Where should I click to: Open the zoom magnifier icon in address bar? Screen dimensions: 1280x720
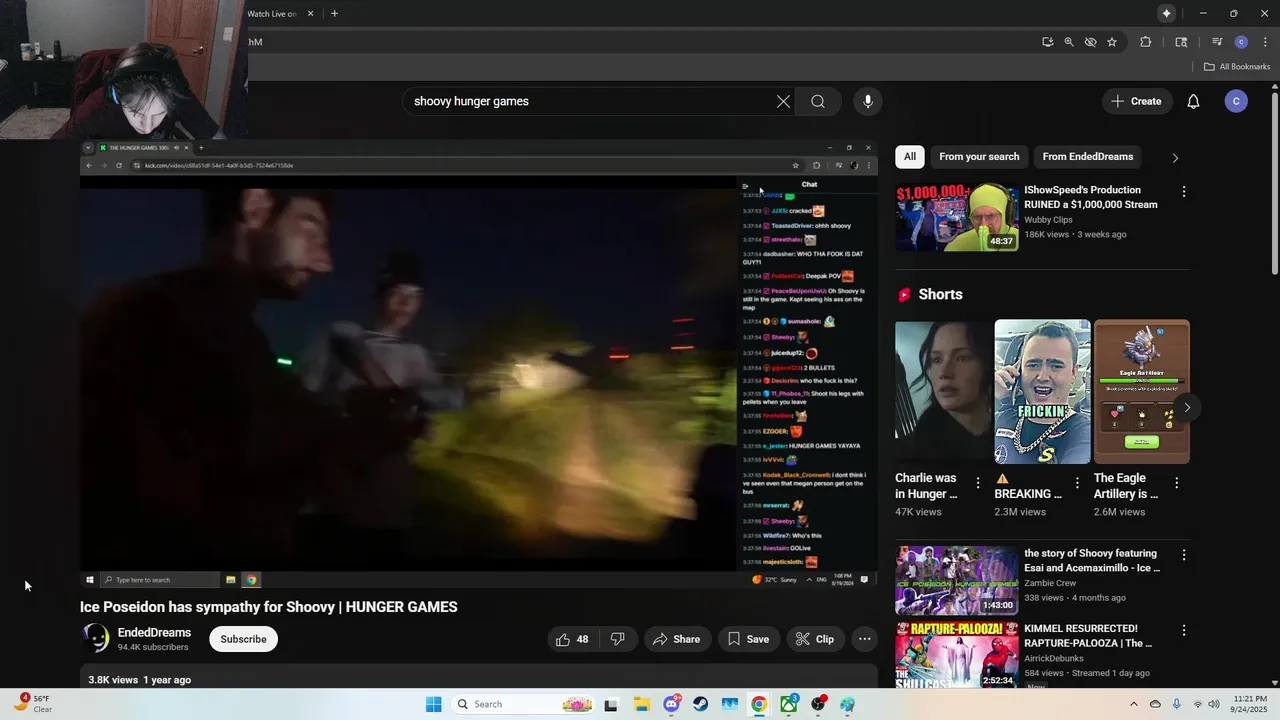click(1069, 42)
